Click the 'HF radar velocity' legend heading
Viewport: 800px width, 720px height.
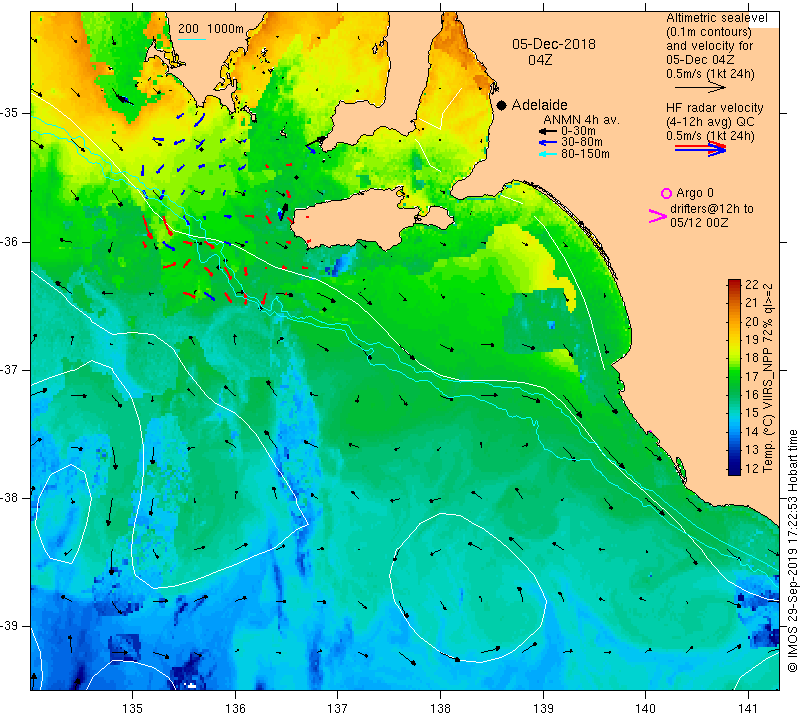(x=714, y=108)
